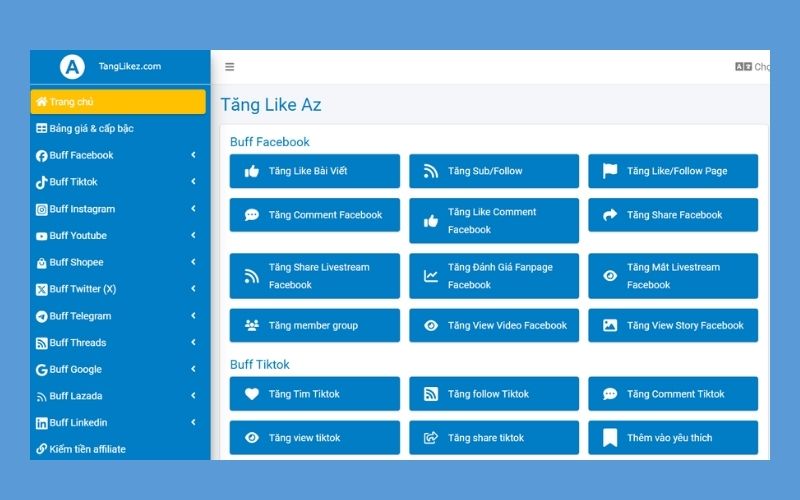The image size is (800, 500).
Task: Click the eye icon on Tăng View Video Facebook
Action: click(x=431, y=326)
